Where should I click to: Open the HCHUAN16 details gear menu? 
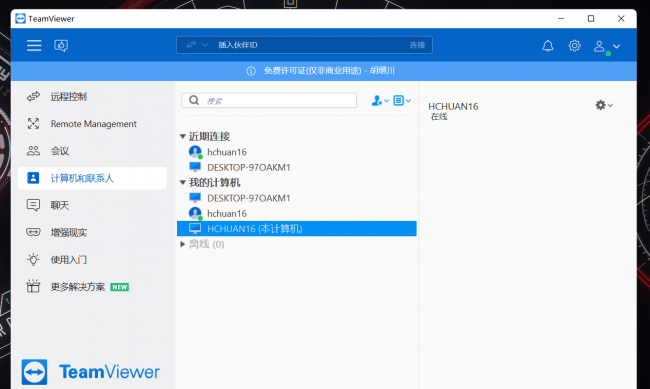tap(604, 105)
